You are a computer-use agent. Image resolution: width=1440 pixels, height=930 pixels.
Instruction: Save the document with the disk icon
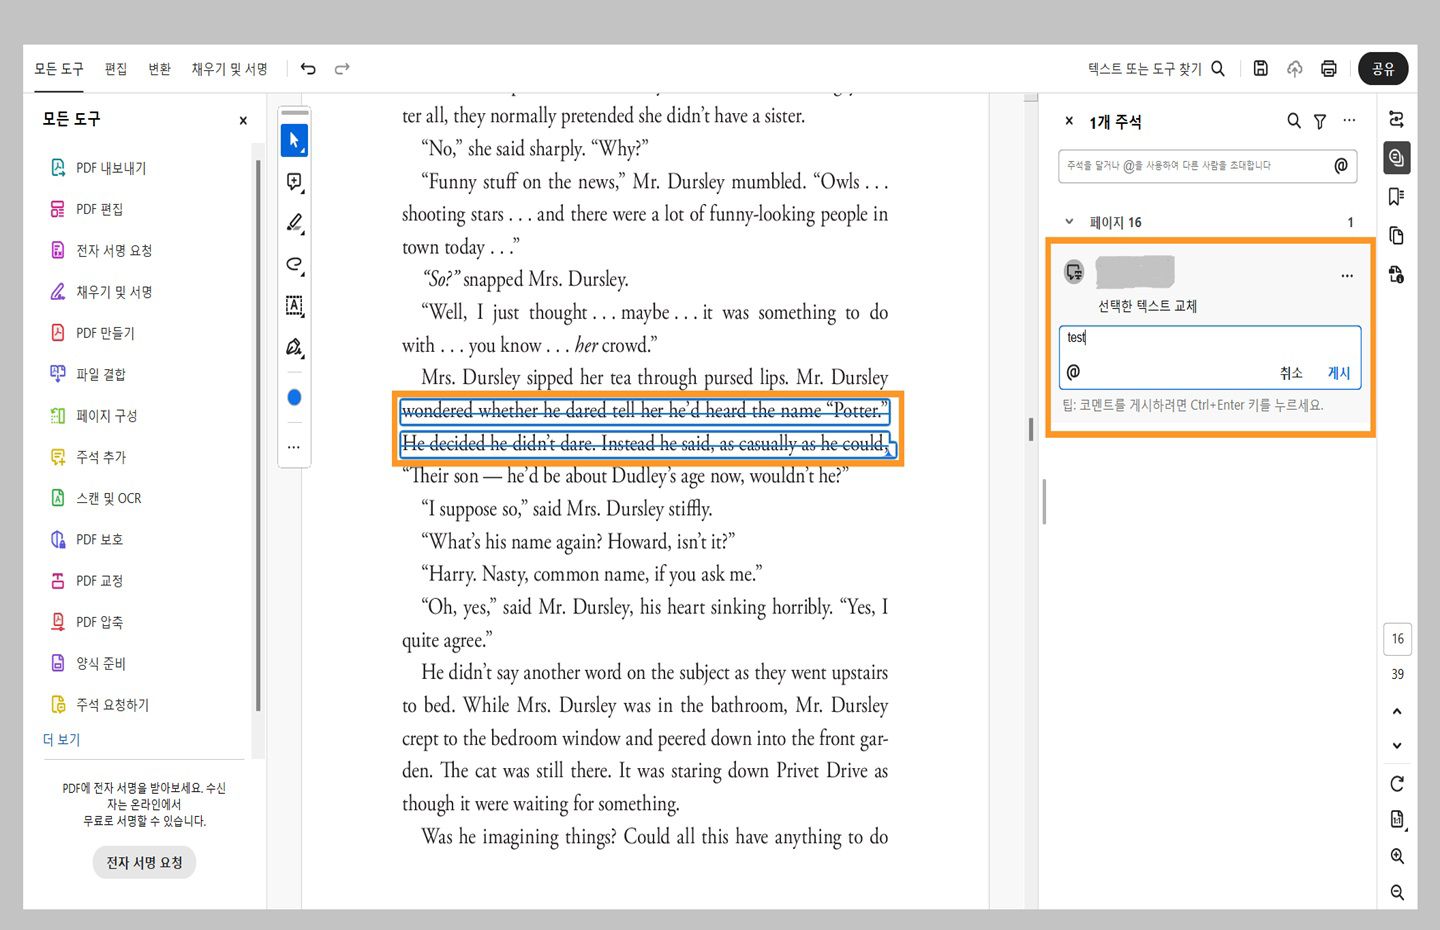coord(1260,68)
